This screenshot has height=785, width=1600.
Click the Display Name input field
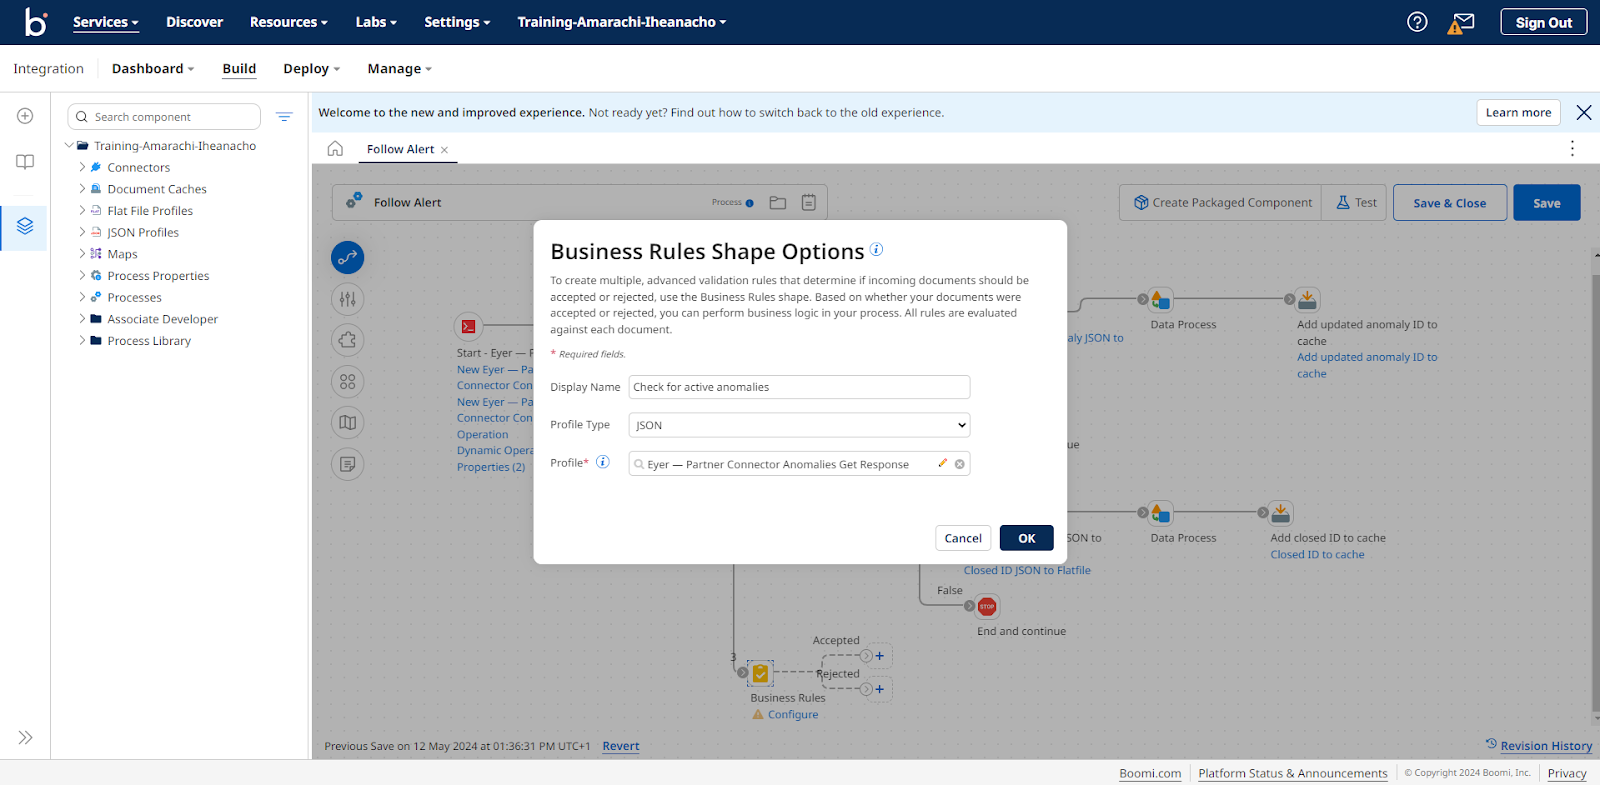799,387
